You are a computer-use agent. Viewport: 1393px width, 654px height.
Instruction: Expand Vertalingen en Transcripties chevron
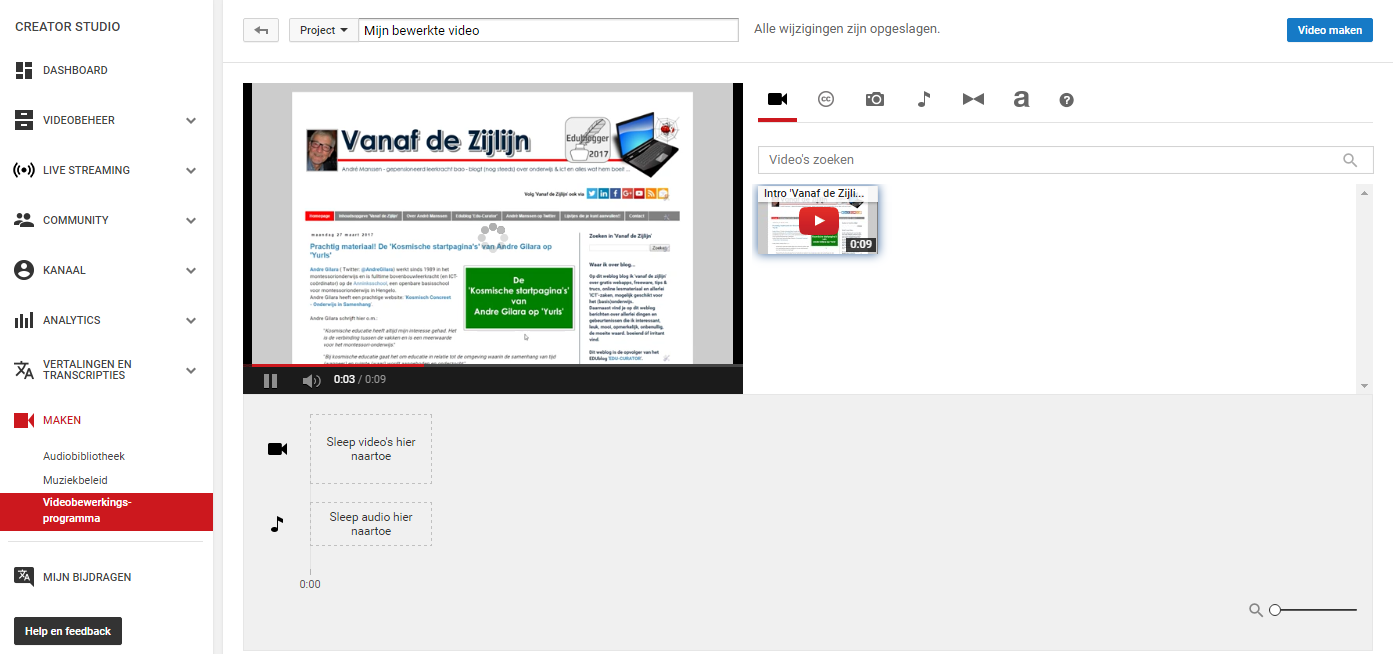coord(191,371)
